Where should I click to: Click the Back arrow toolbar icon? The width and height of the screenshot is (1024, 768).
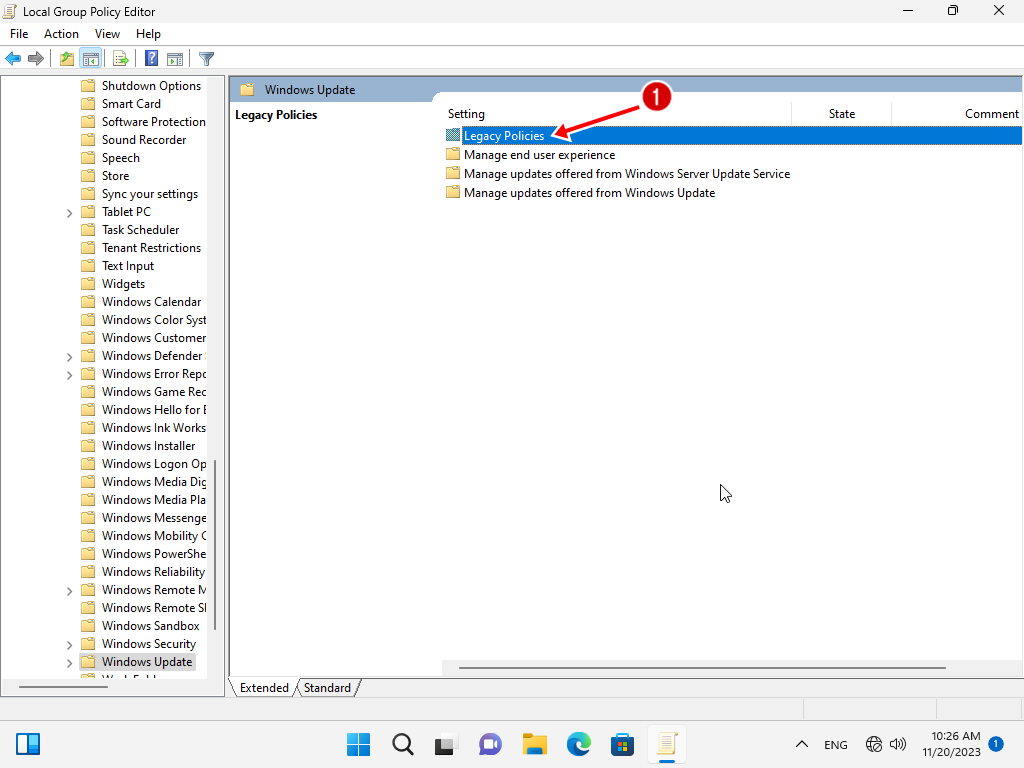[13, 59]
